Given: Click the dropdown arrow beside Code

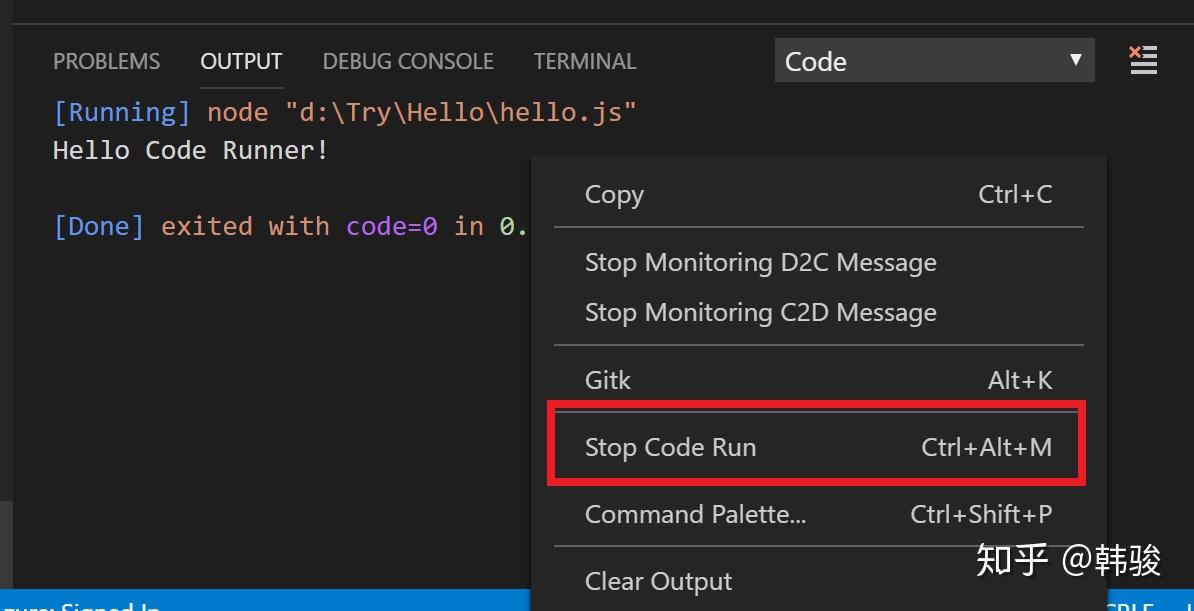Looking at the screenshot, I should click(x=1075, y=61).
